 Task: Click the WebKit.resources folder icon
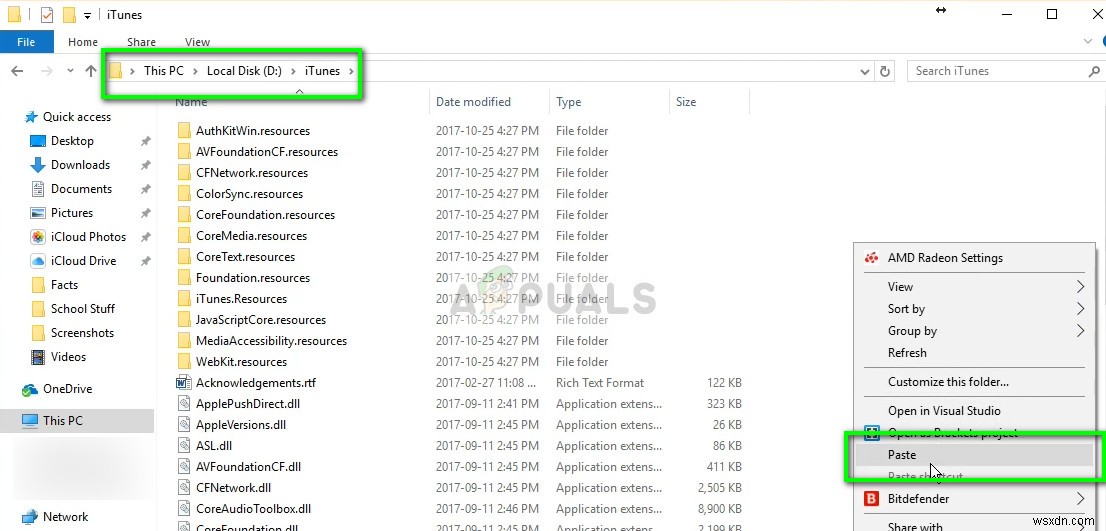(x=184, y=362)
